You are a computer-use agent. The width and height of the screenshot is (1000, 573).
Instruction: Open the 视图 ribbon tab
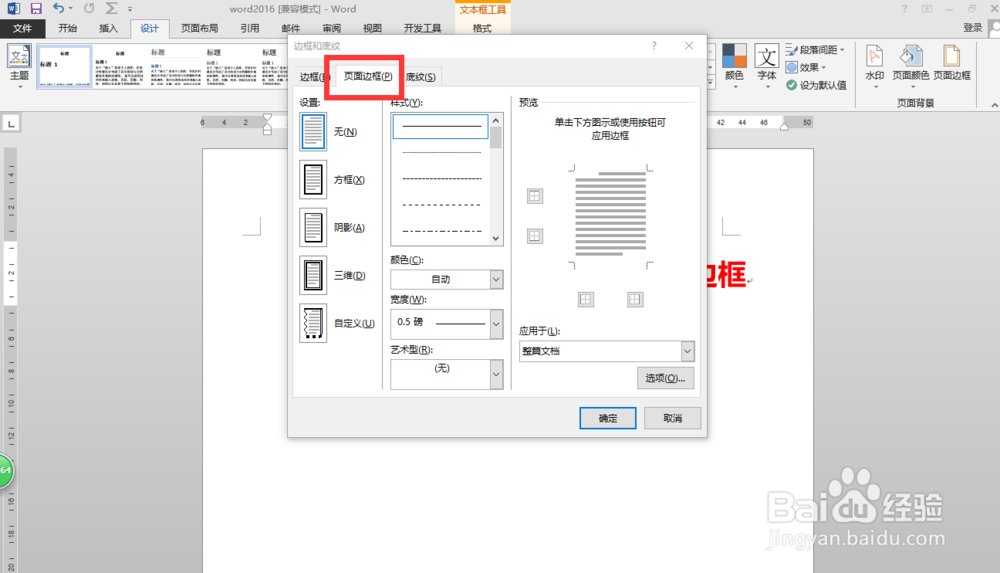pyautogui.click(x=372, y=28)
